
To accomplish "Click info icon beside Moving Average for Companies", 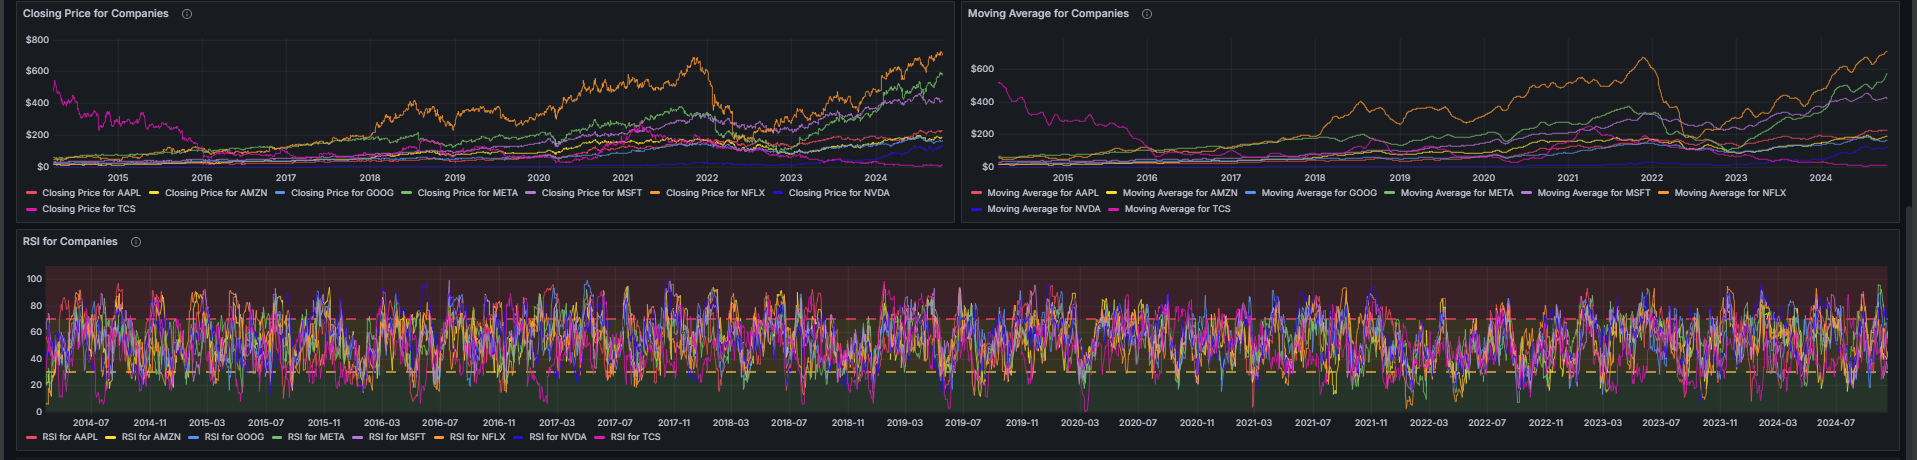I will tap(1147, 14).
